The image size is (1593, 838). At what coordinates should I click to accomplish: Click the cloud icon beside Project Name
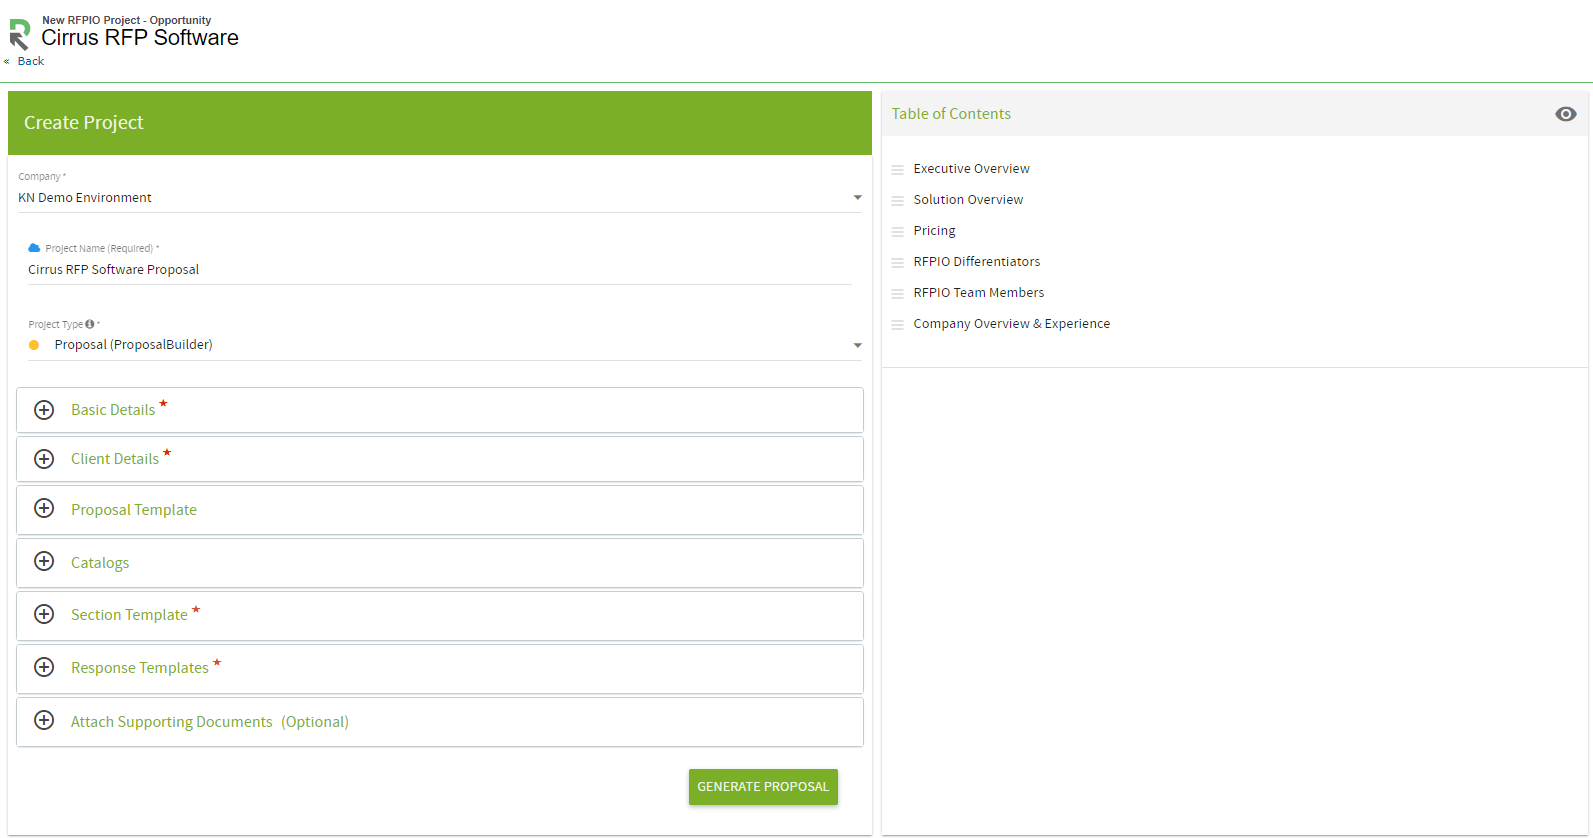tap(34, 248)
